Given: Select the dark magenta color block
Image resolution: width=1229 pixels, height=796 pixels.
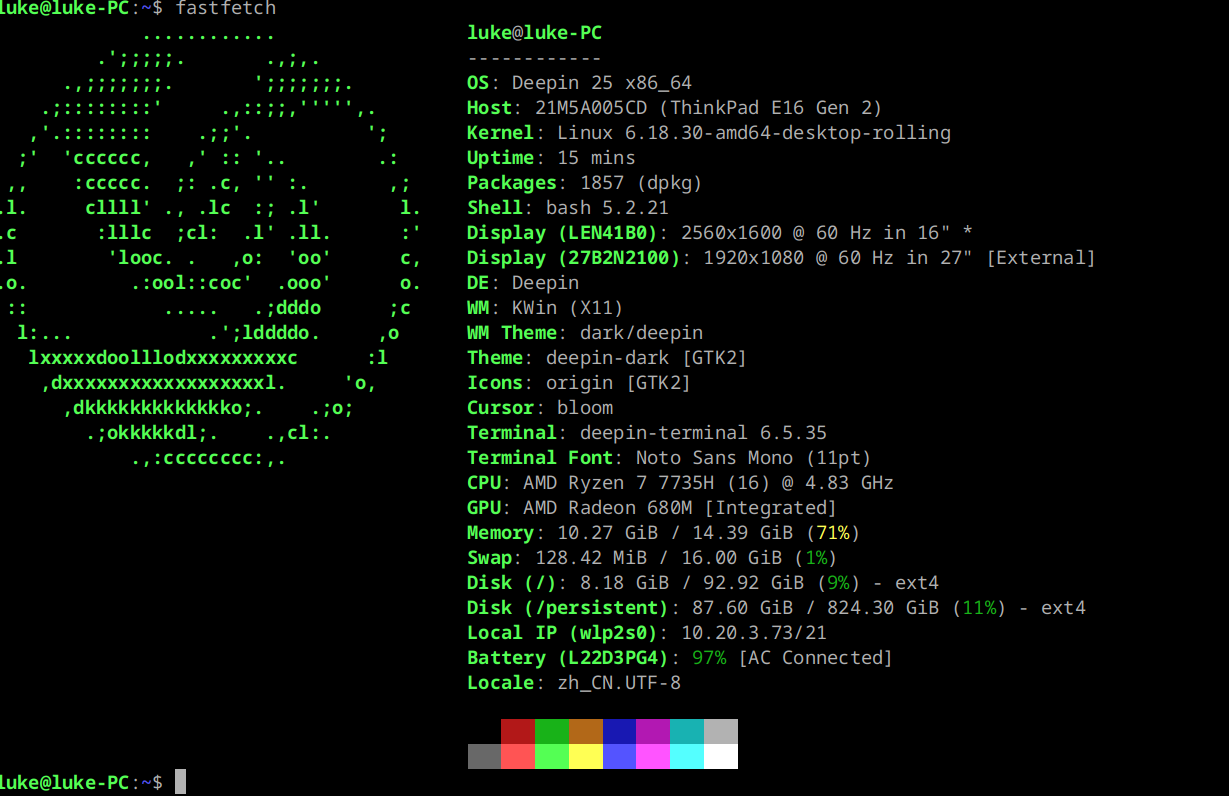Looking at the screenshot, I should [653, 732].
